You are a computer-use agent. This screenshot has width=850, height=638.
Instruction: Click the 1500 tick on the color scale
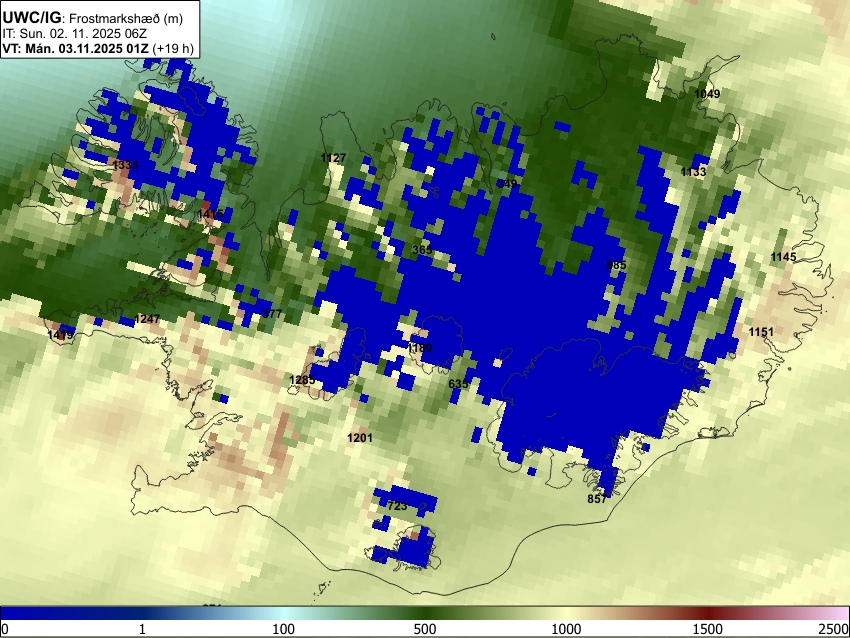708,629
